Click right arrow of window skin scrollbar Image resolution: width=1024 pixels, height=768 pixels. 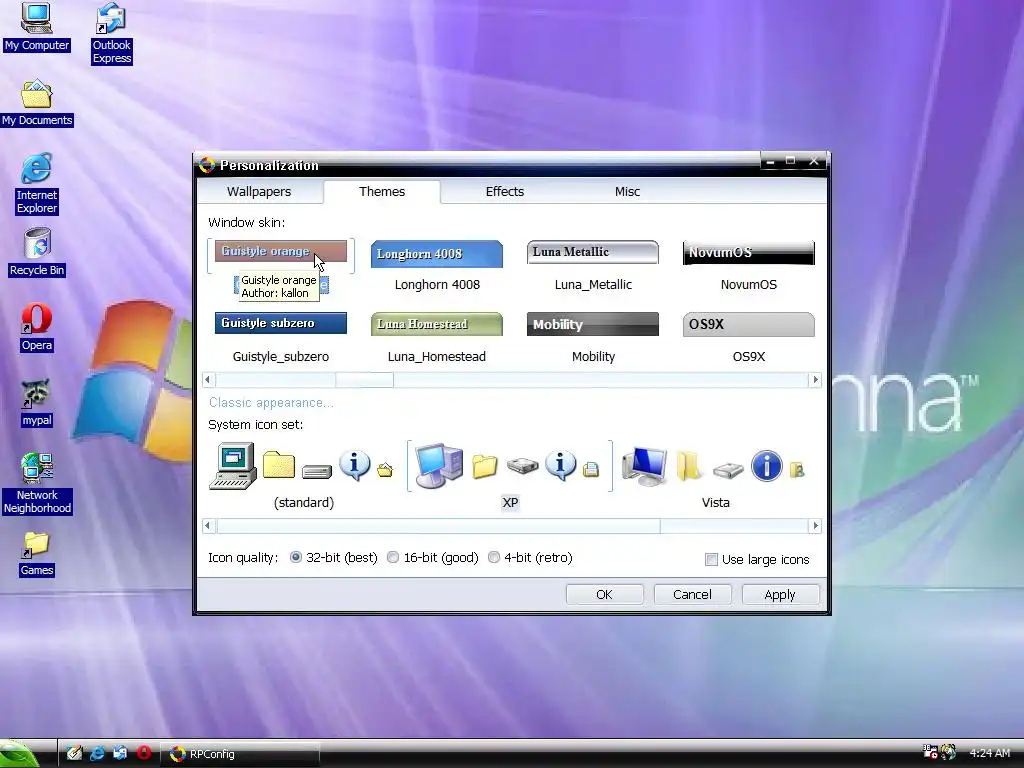814,379
